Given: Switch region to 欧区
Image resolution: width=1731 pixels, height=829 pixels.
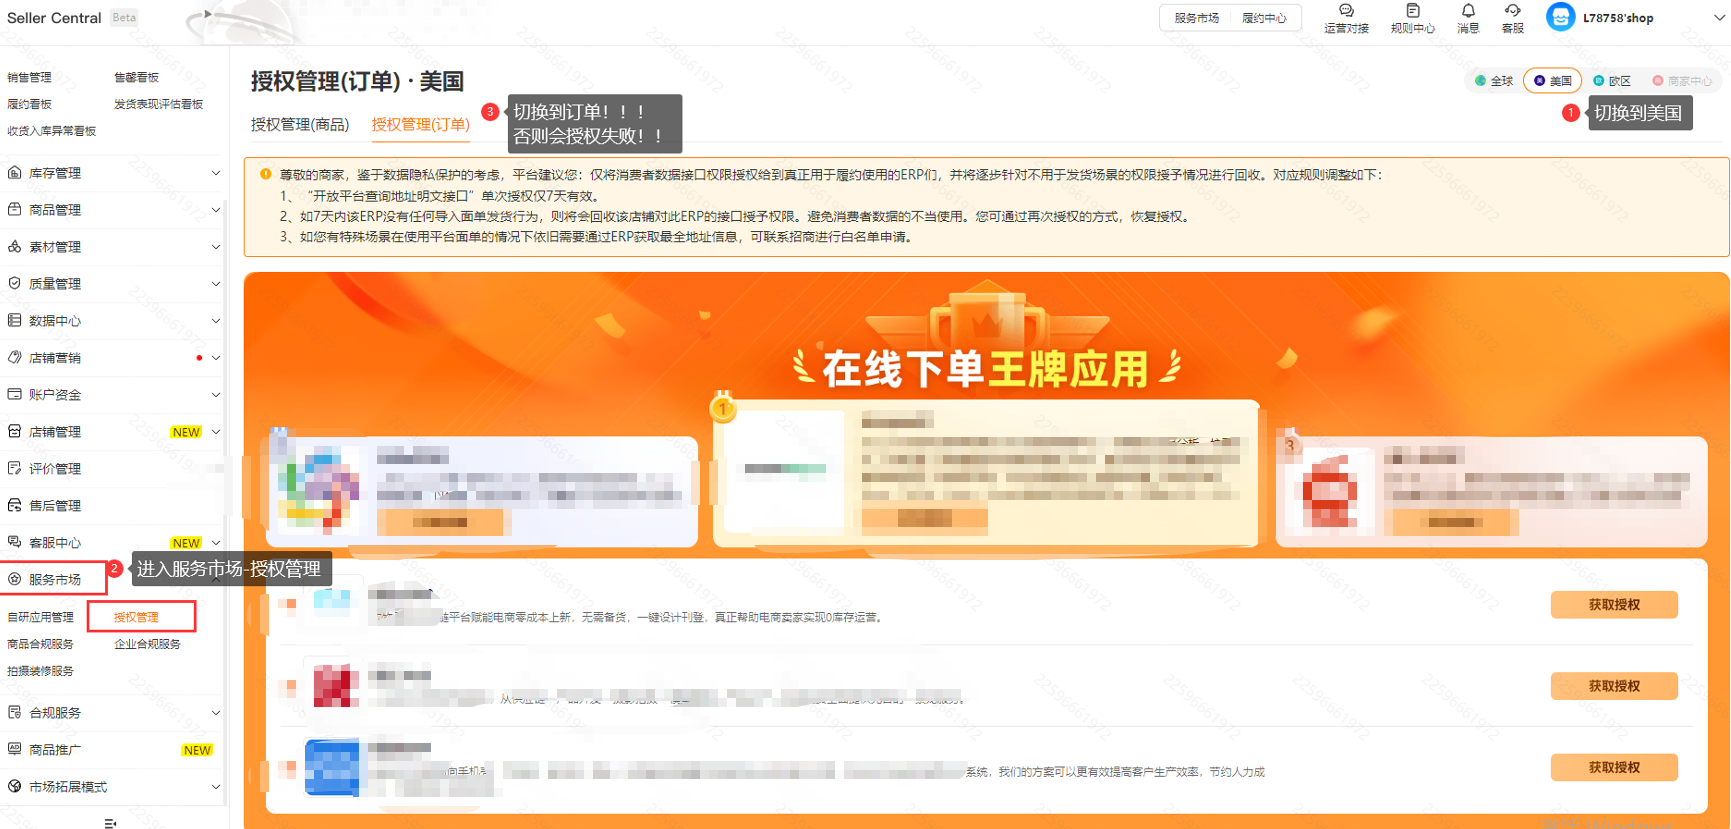Looking at the screenshot, I should pyautogui.click(x=1612, y=81).
